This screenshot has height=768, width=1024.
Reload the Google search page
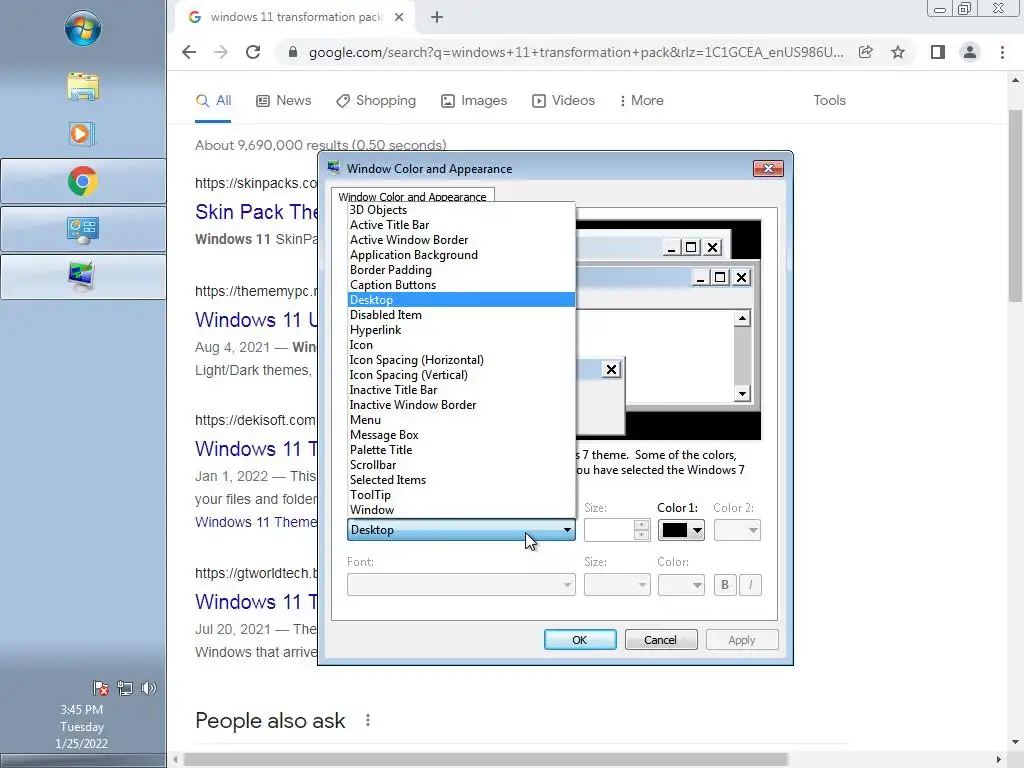(253, 52)
